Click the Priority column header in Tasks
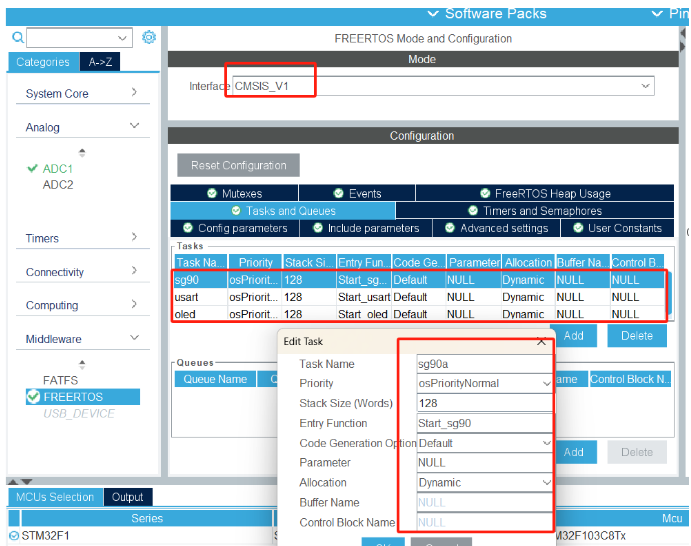This screenshot has height=546, width=691. [255, 262]
